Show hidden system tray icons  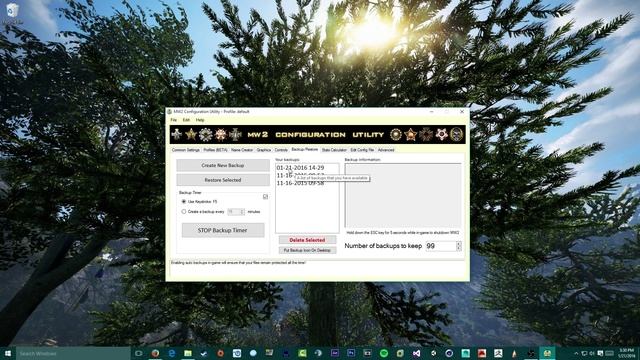(x=576, y=353)
